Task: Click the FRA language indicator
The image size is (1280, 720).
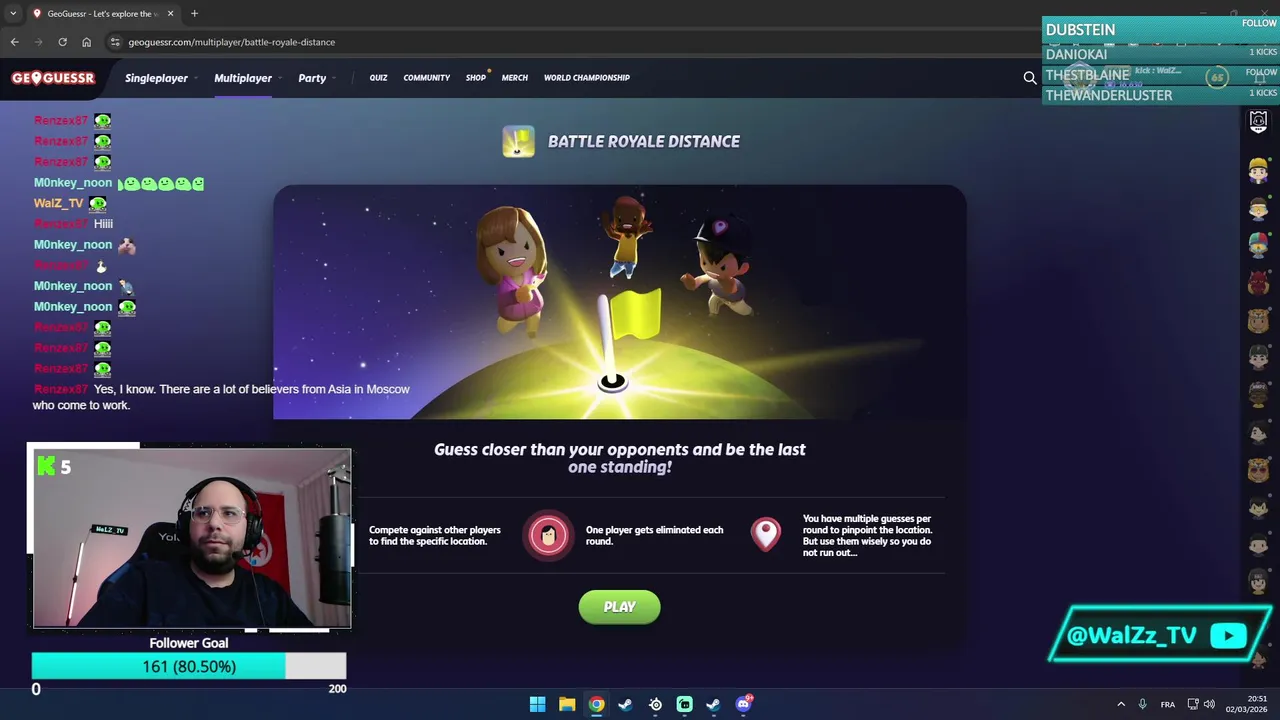Action: [1168, 704]
